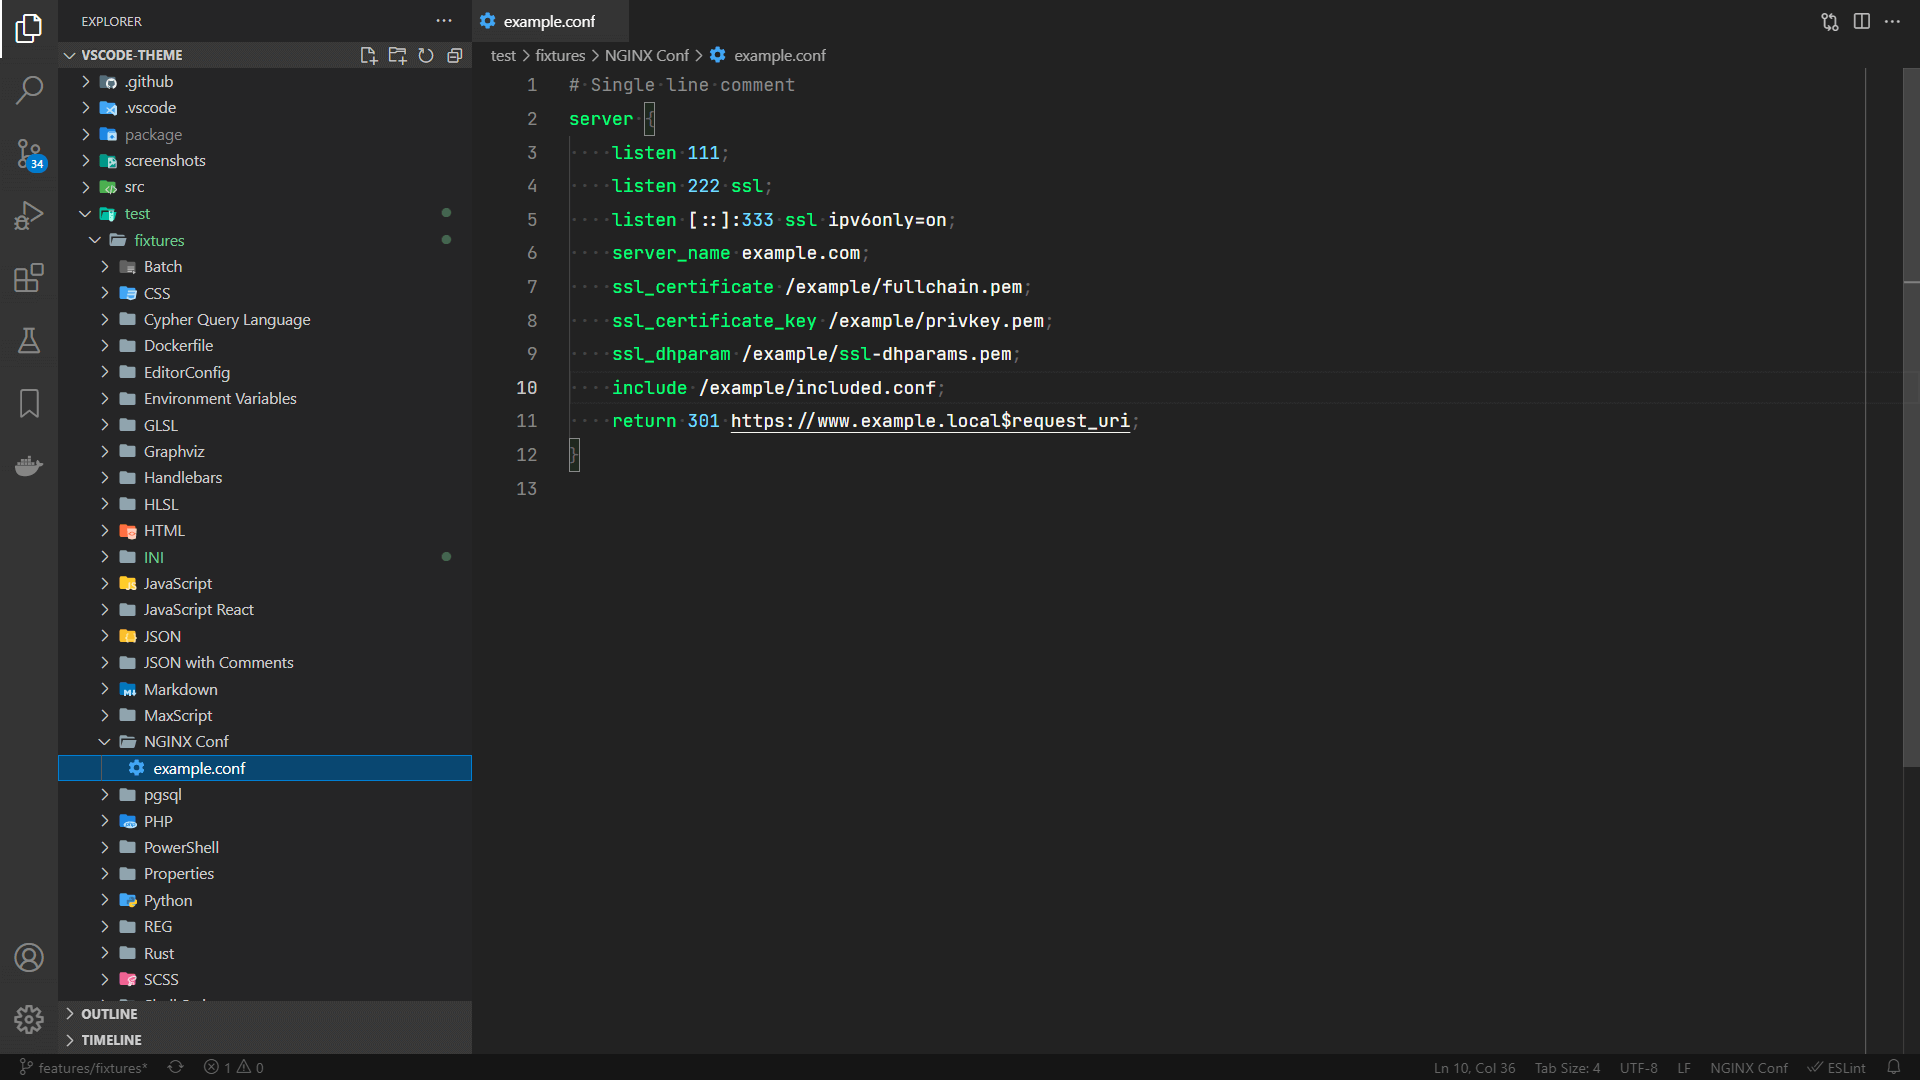Click New File icon in explorer header
Image resolution: width=1920 pixels, height=1080 pixels.
[368, 55]
